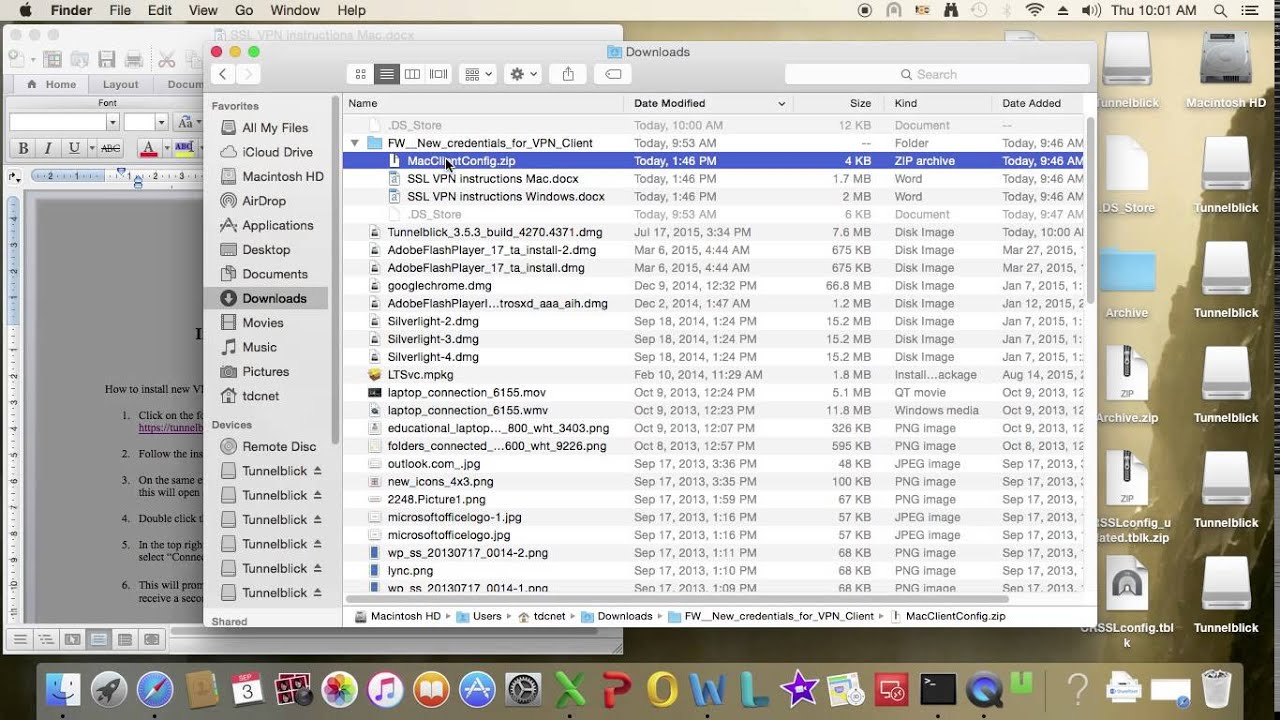
Task: Open Desktop in sidebar
Action: coord(266,250)
